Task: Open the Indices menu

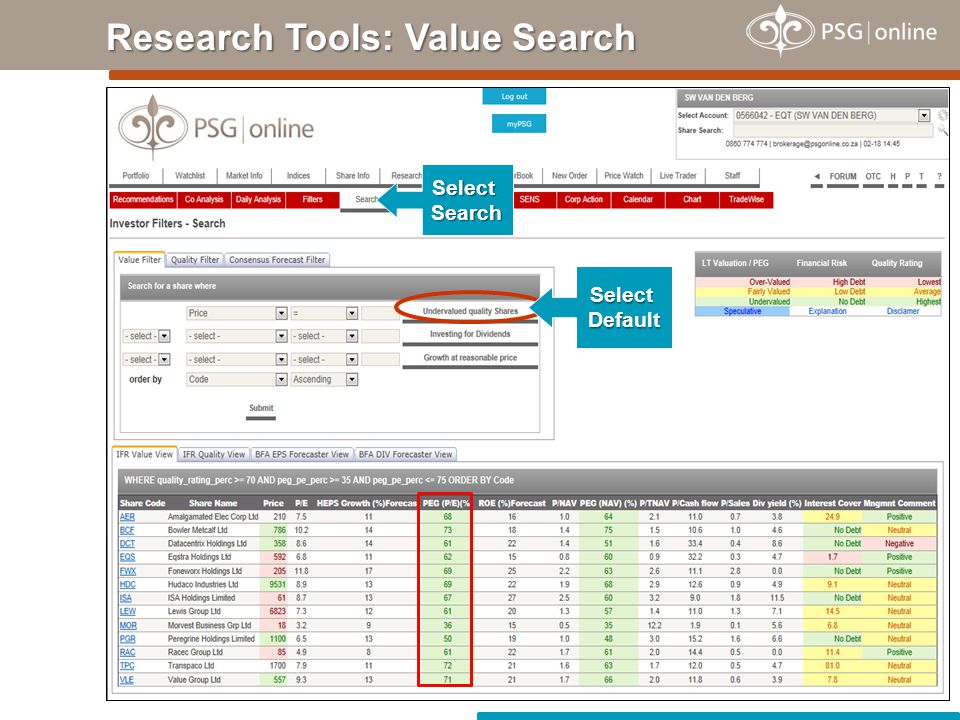Action: click(299, 176)
